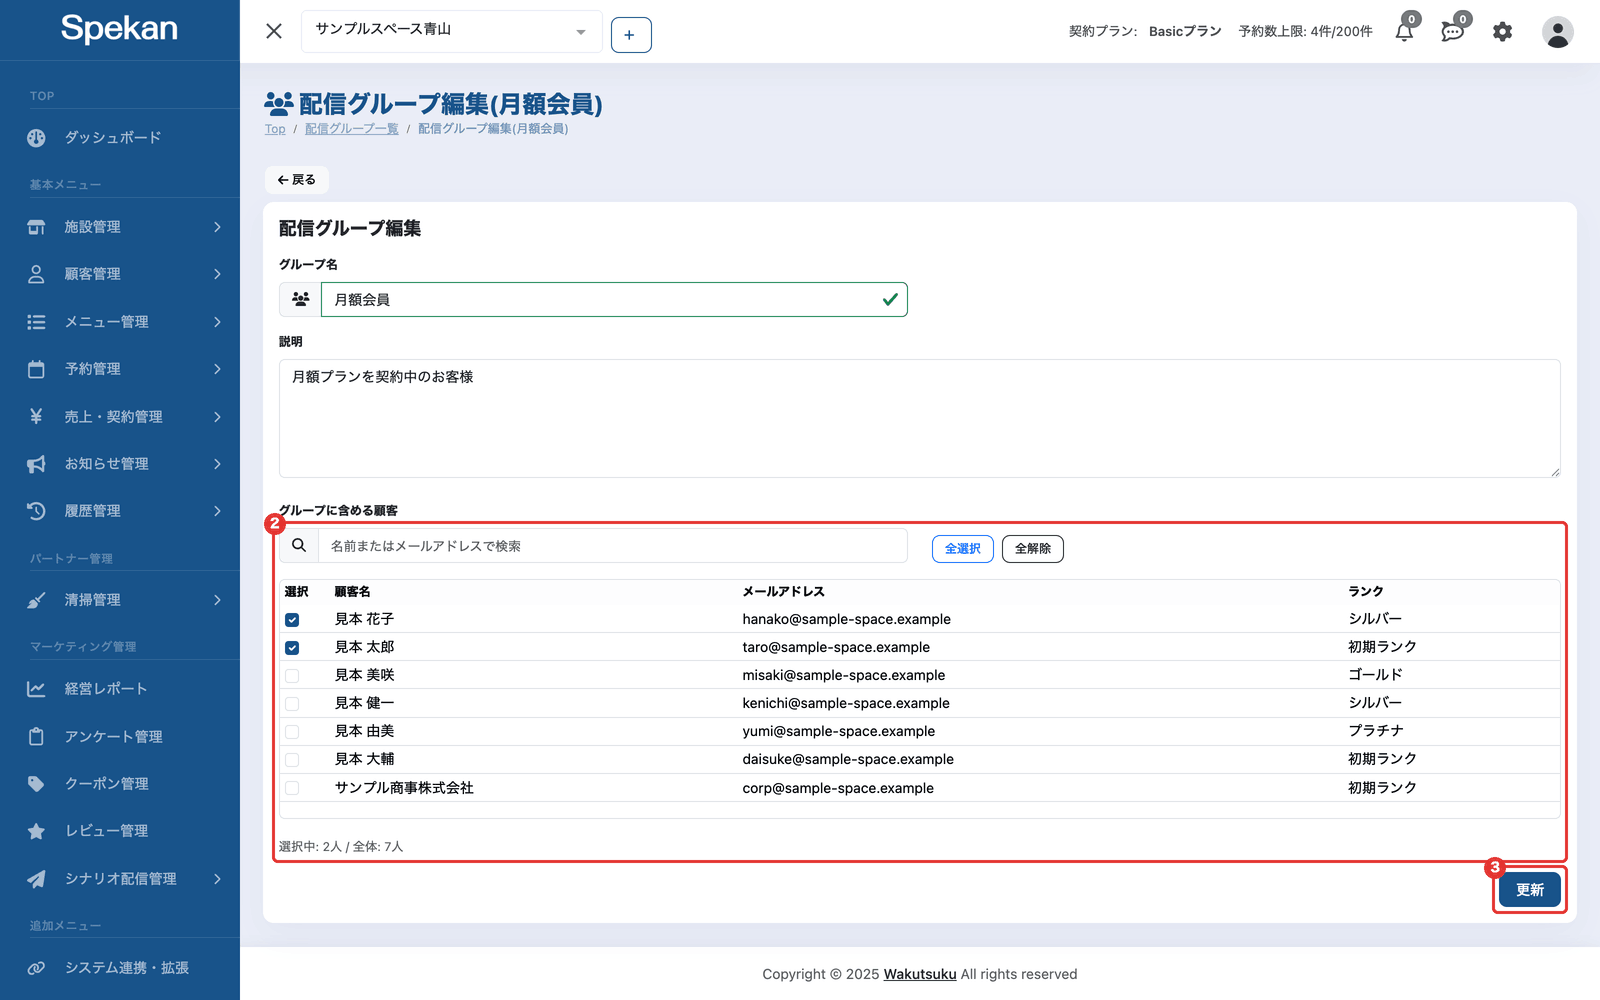Click the グループ名 input field
This screenshot has height=1000, width=1600.
pos(614,300)
